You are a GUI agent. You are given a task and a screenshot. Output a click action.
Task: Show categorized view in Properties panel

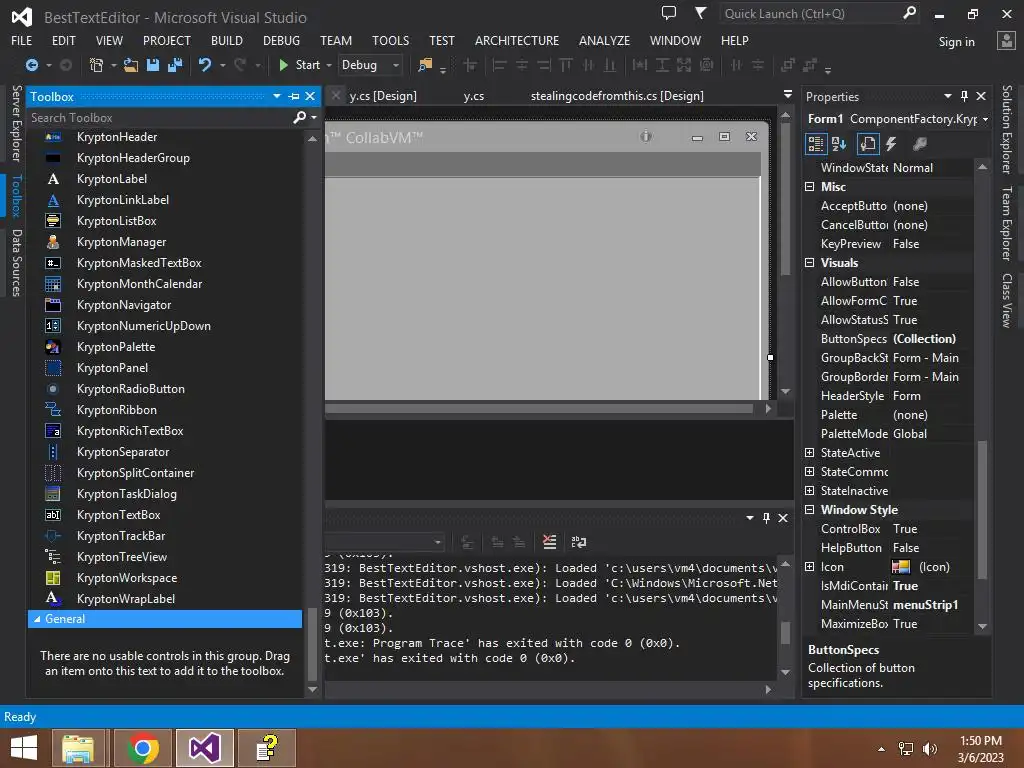(815, 144)
